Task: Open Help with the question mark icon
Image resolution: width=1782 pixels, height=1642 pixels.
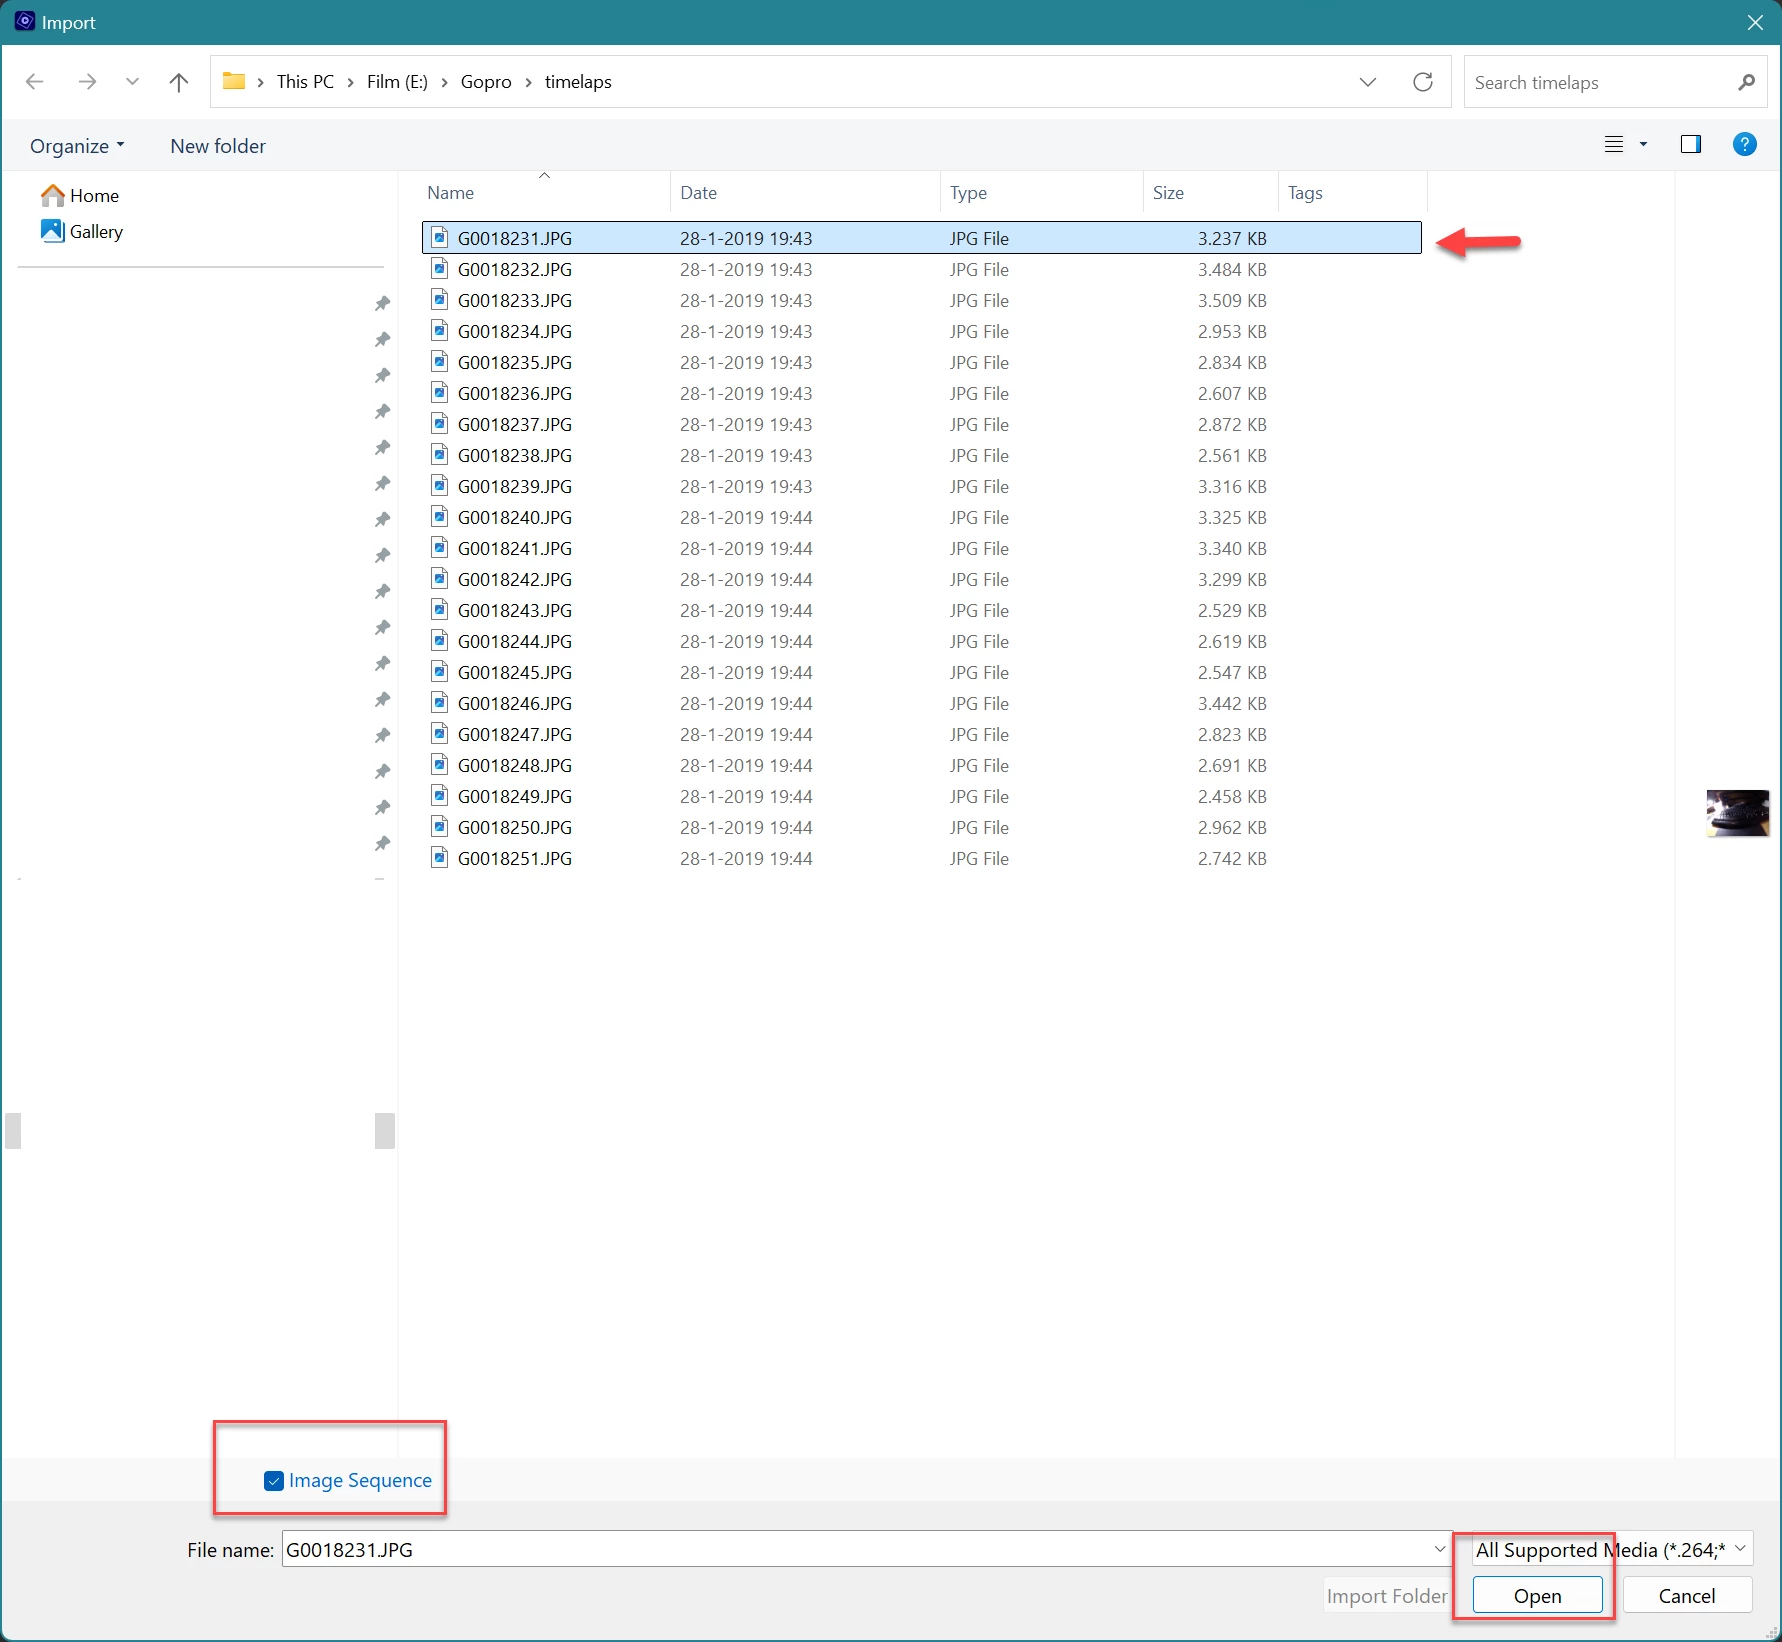Action: click(x=1745, y=145)
